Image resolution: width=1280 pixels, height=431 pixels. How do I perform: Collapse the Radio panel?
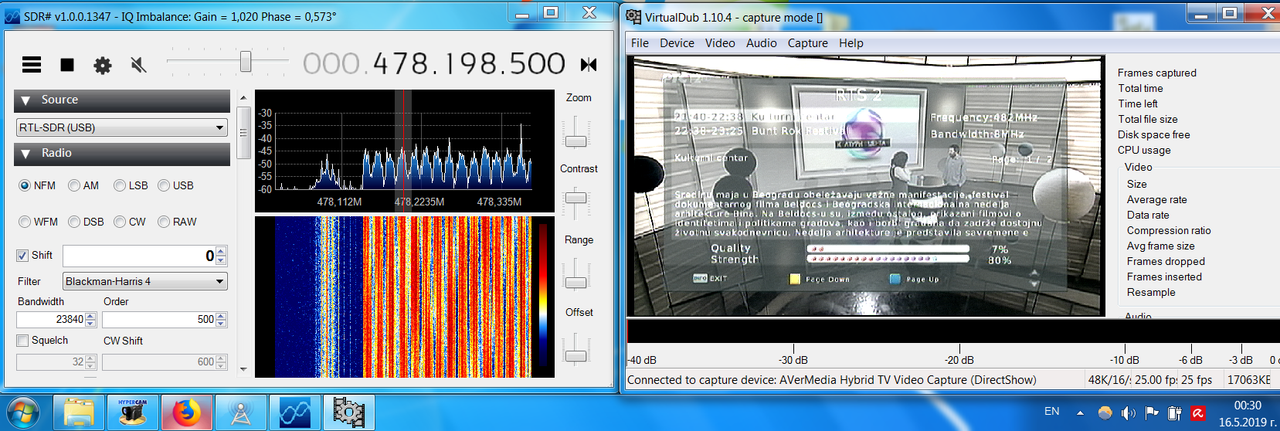[x=122, y=153]
